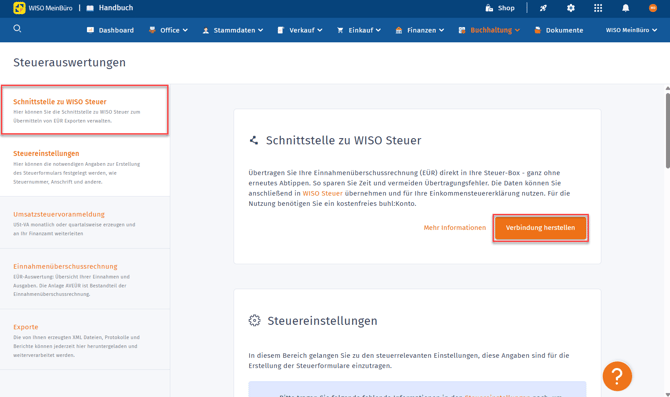
Task: Click the Shop link text
Action: coord(506,8)
